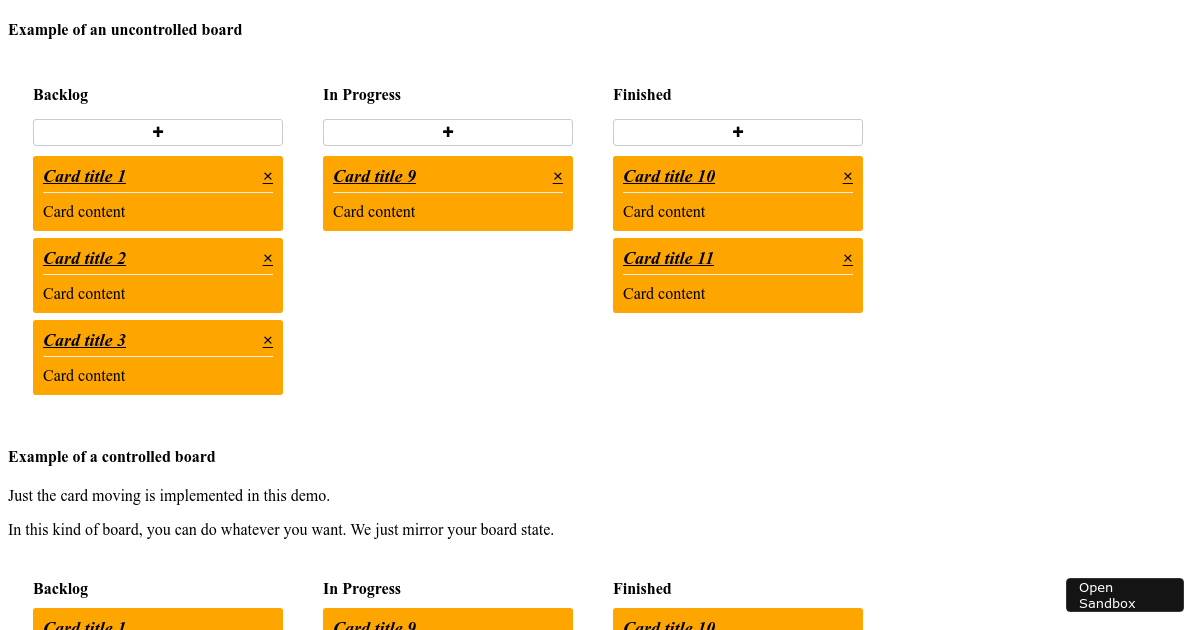Click the Card title 2 heading link
Viewport: 1200px width, 630px height.
[84, 258]
